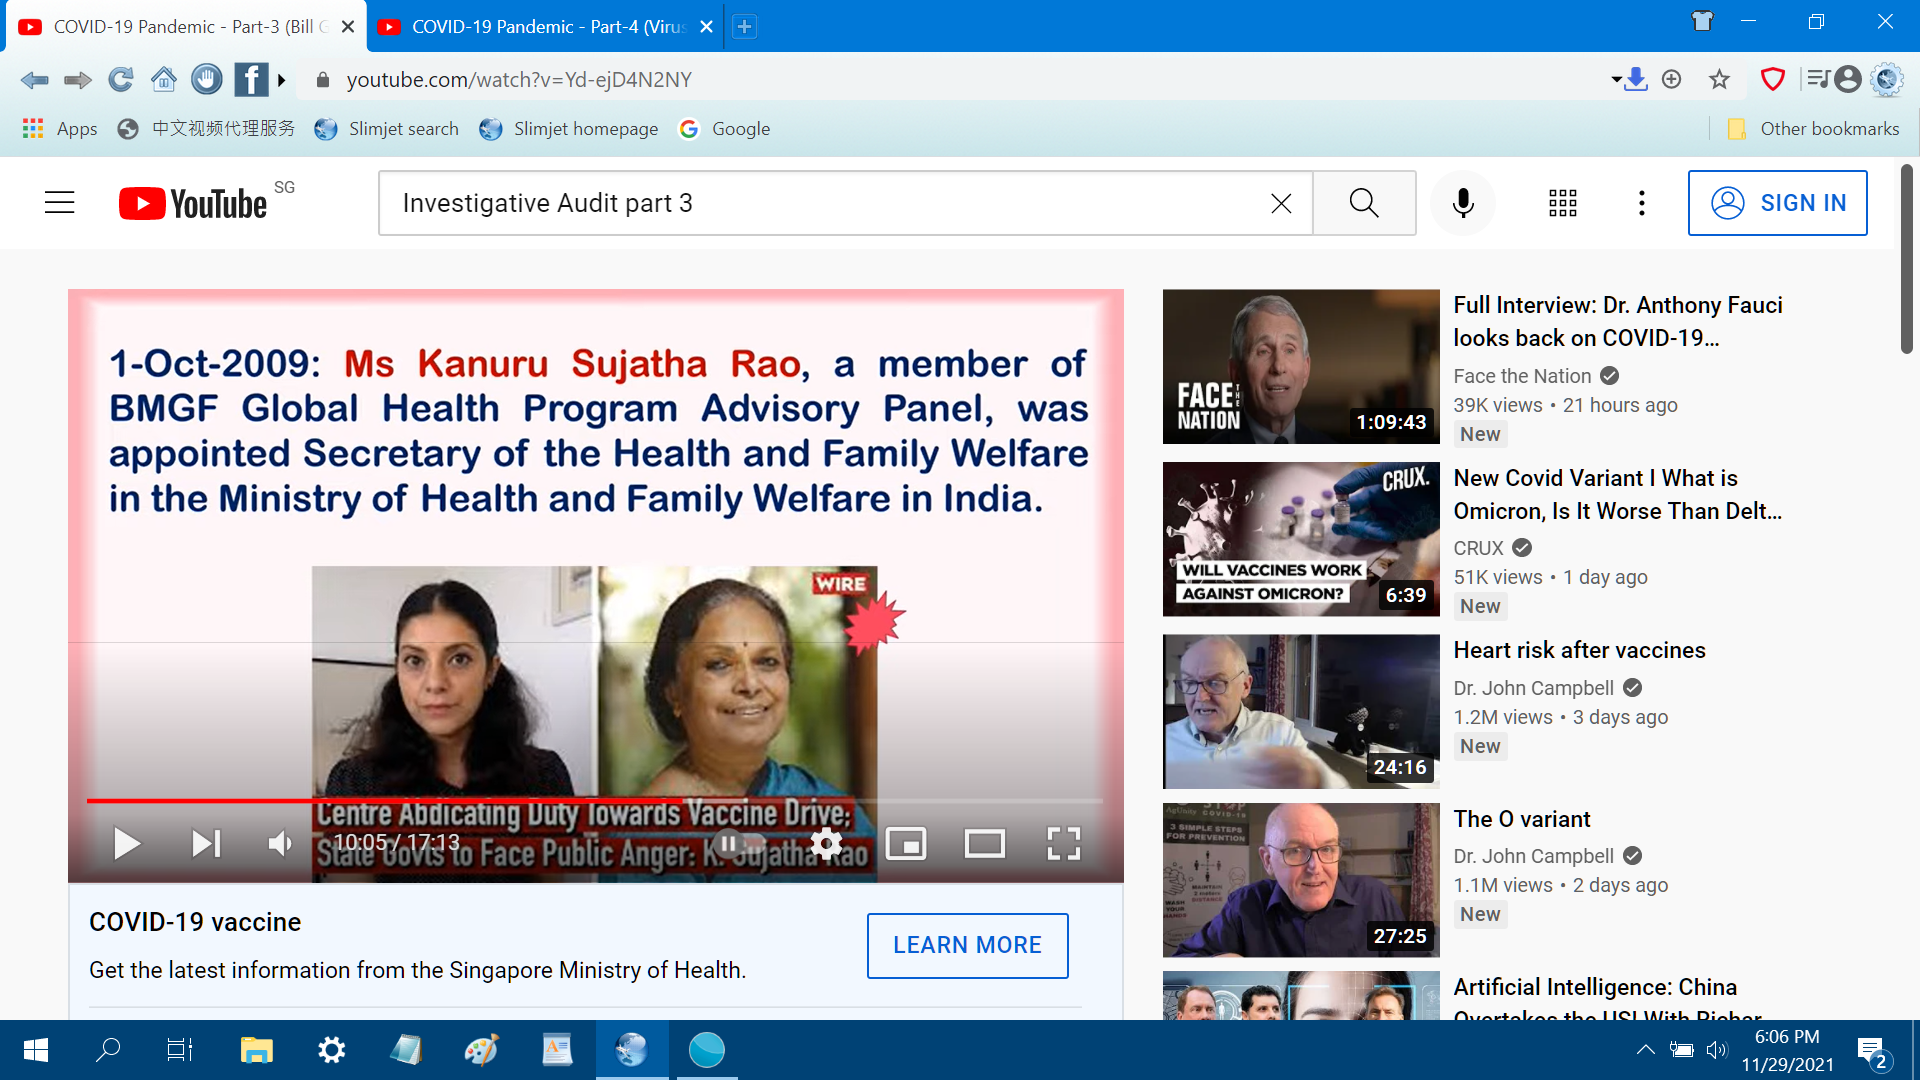Click the SIGN IN button
This screenshot has width=1920, height=1080.
(x=1778, y=203)
